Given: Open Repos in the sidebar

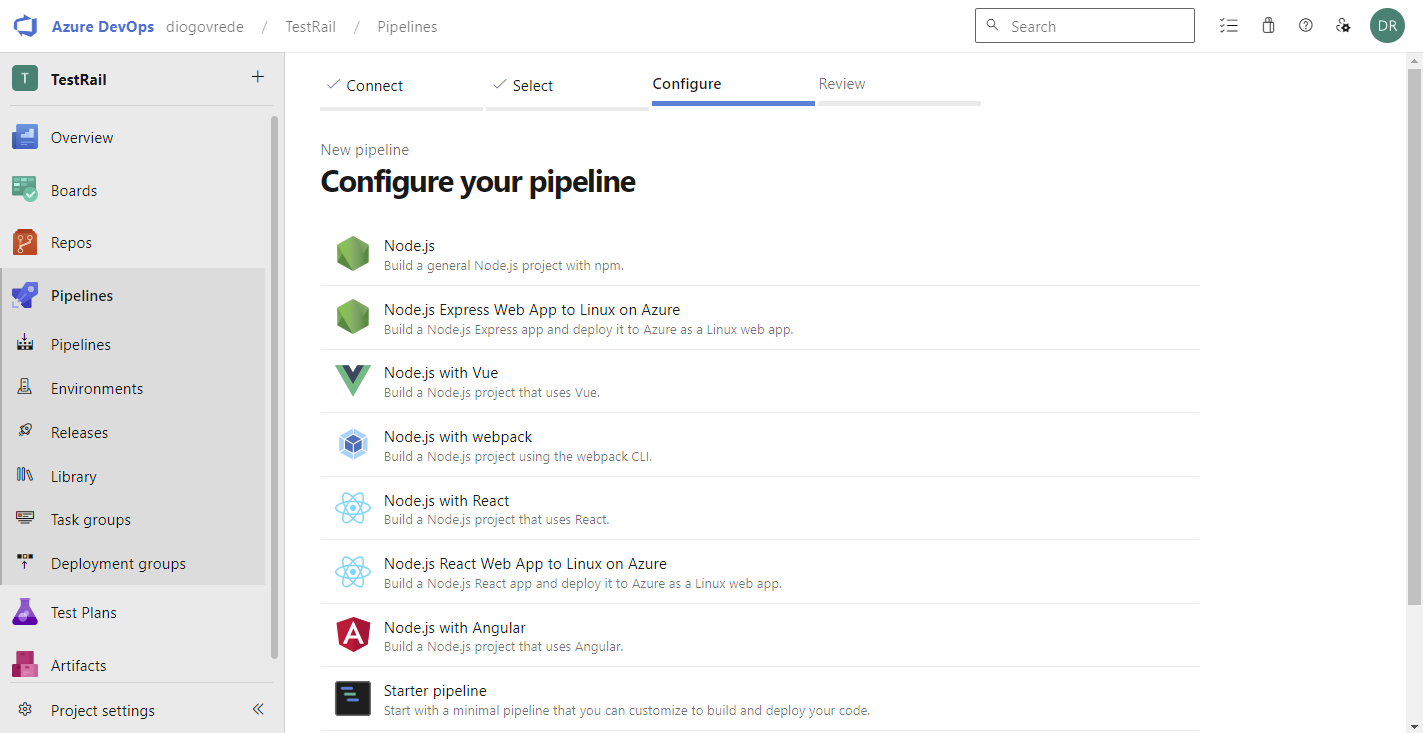Looking at the screenshot, I should (x=71, y=243).
